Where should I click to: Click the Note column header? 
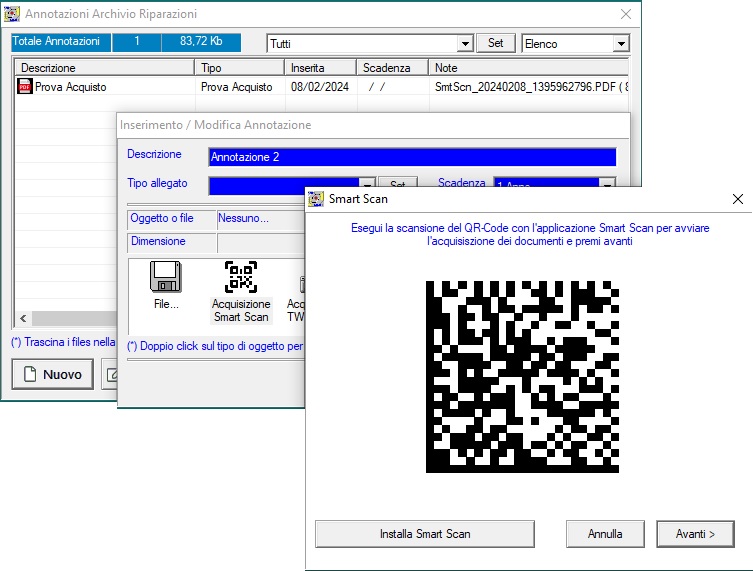point(528,68)
